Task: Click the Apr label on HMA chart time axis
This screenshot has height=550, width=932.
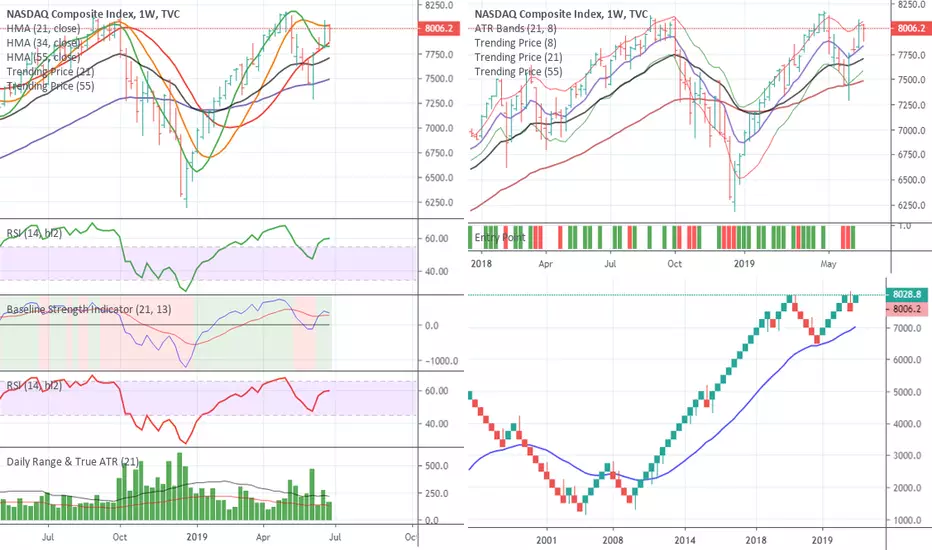Action: (x=263, y=537)
